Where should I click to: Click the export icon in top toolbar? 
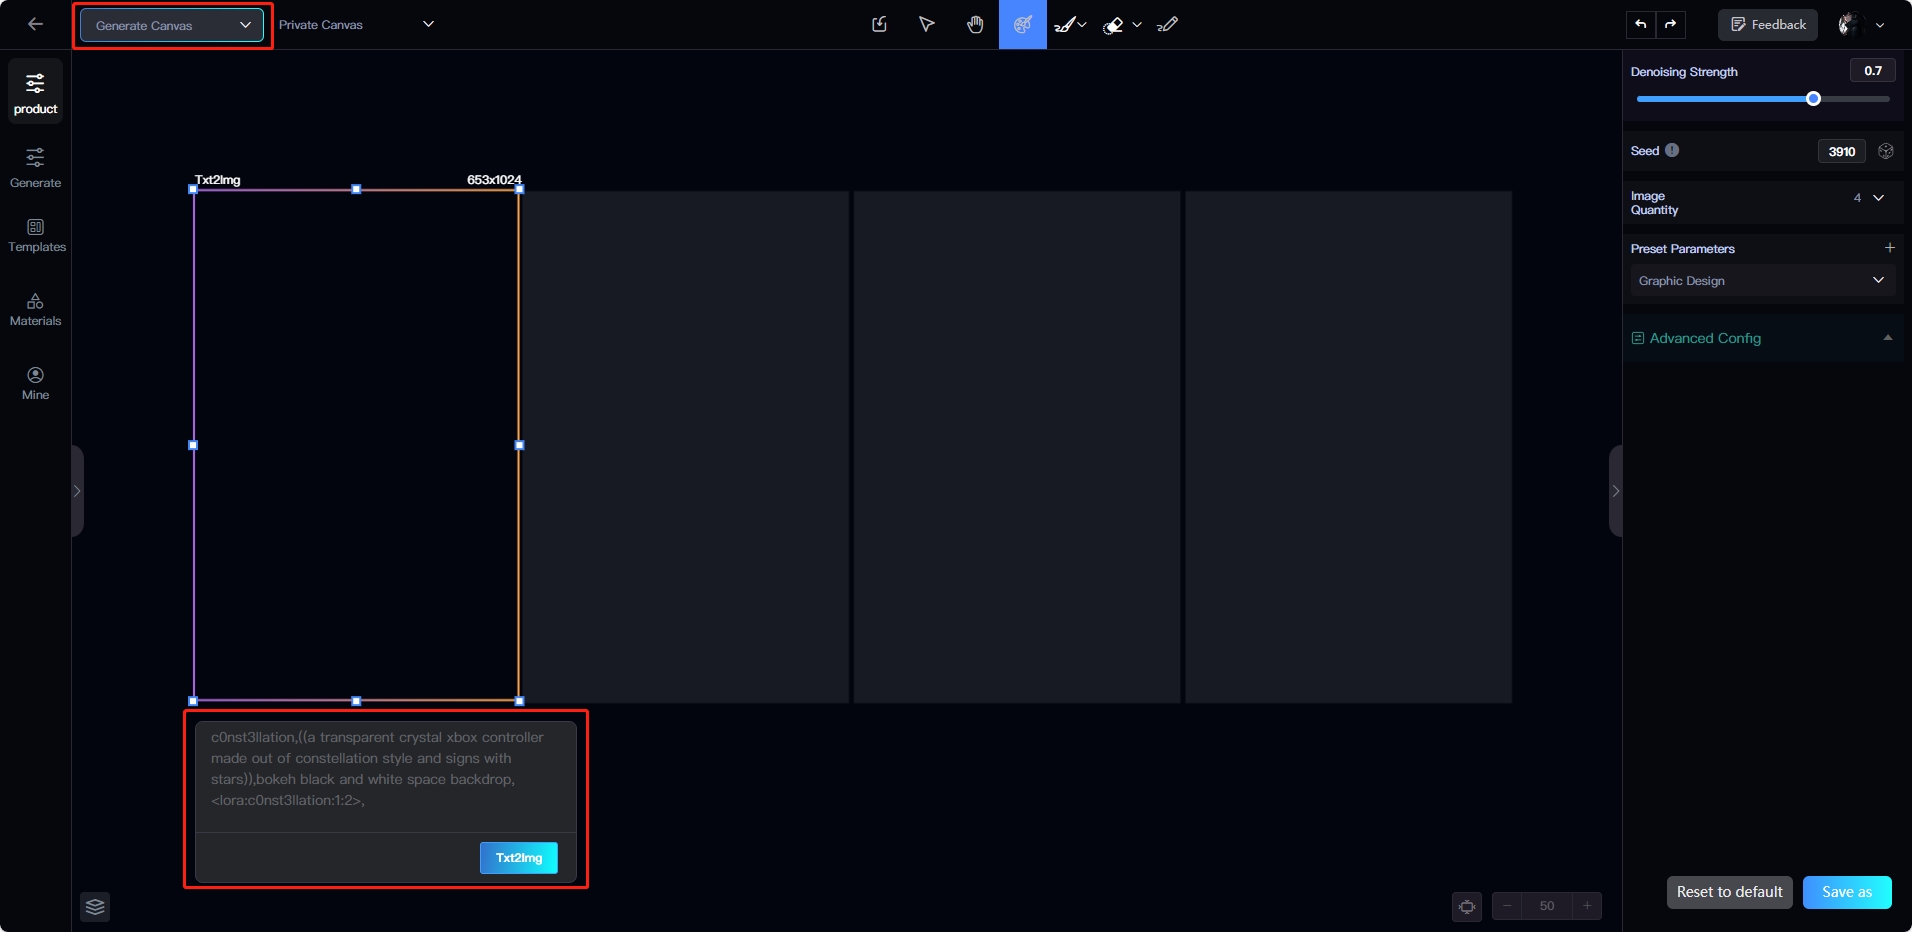tap(880, 25)
